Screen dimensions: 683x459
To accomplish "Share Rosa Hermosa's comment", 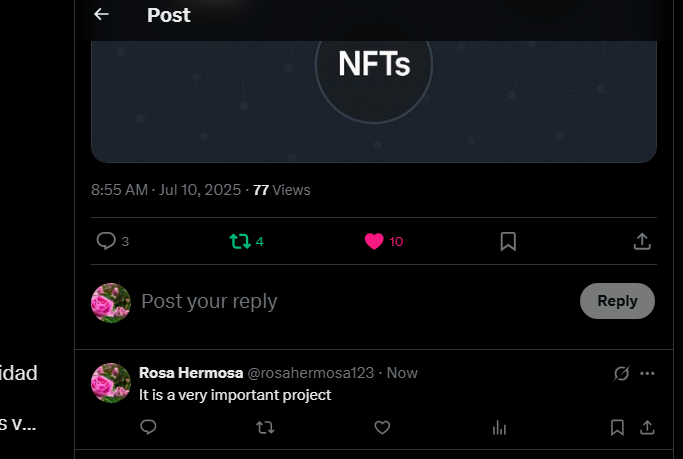I will (647, 428).
